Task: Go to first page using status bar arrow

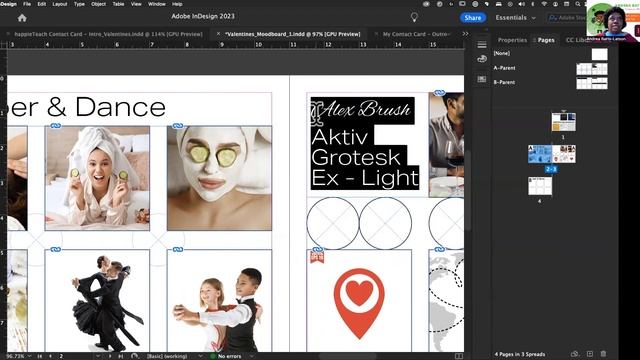Action: 40,356
